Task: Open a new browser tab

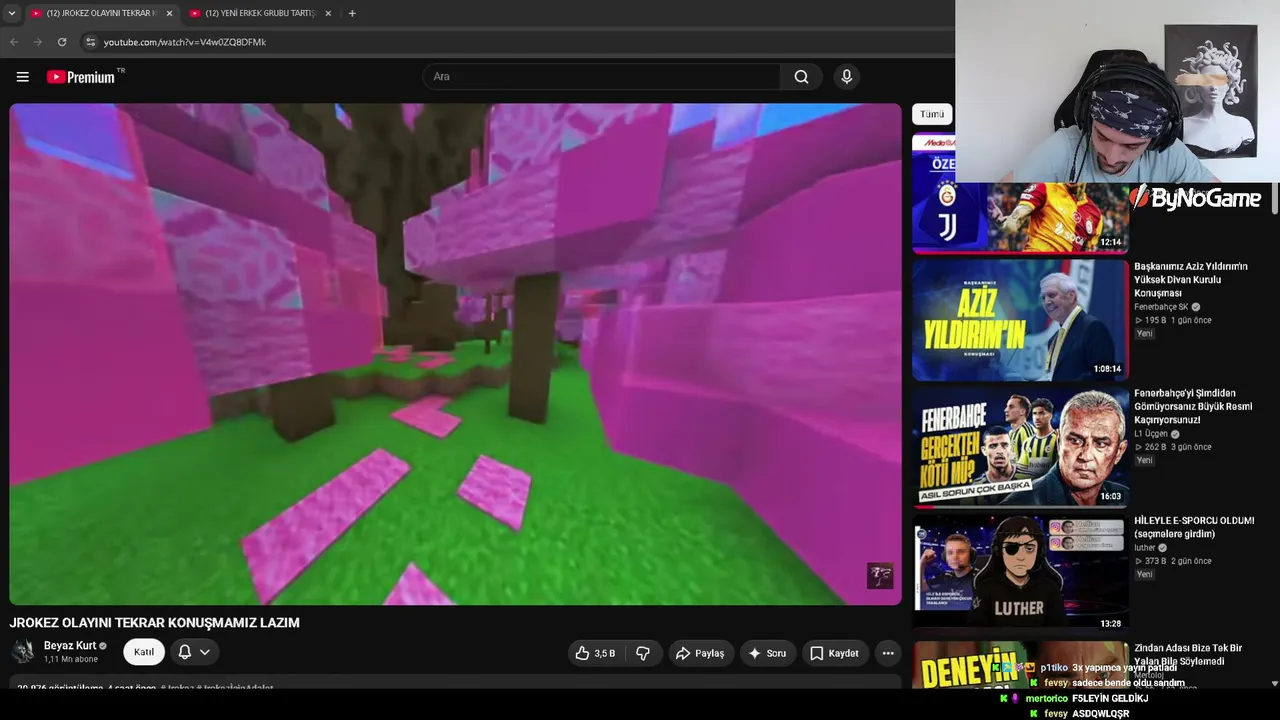Action: pyautogui.click(x=352, y=13)
